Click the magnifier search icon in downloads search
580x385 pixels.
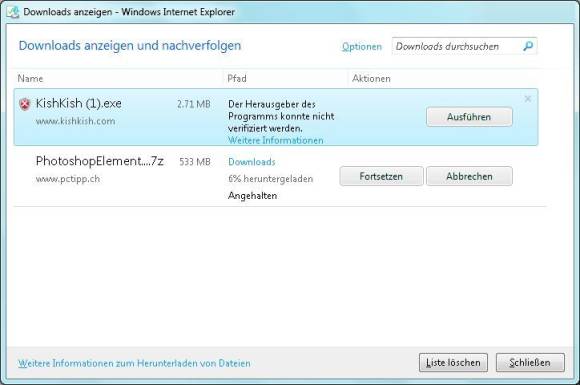click(528, 46)
